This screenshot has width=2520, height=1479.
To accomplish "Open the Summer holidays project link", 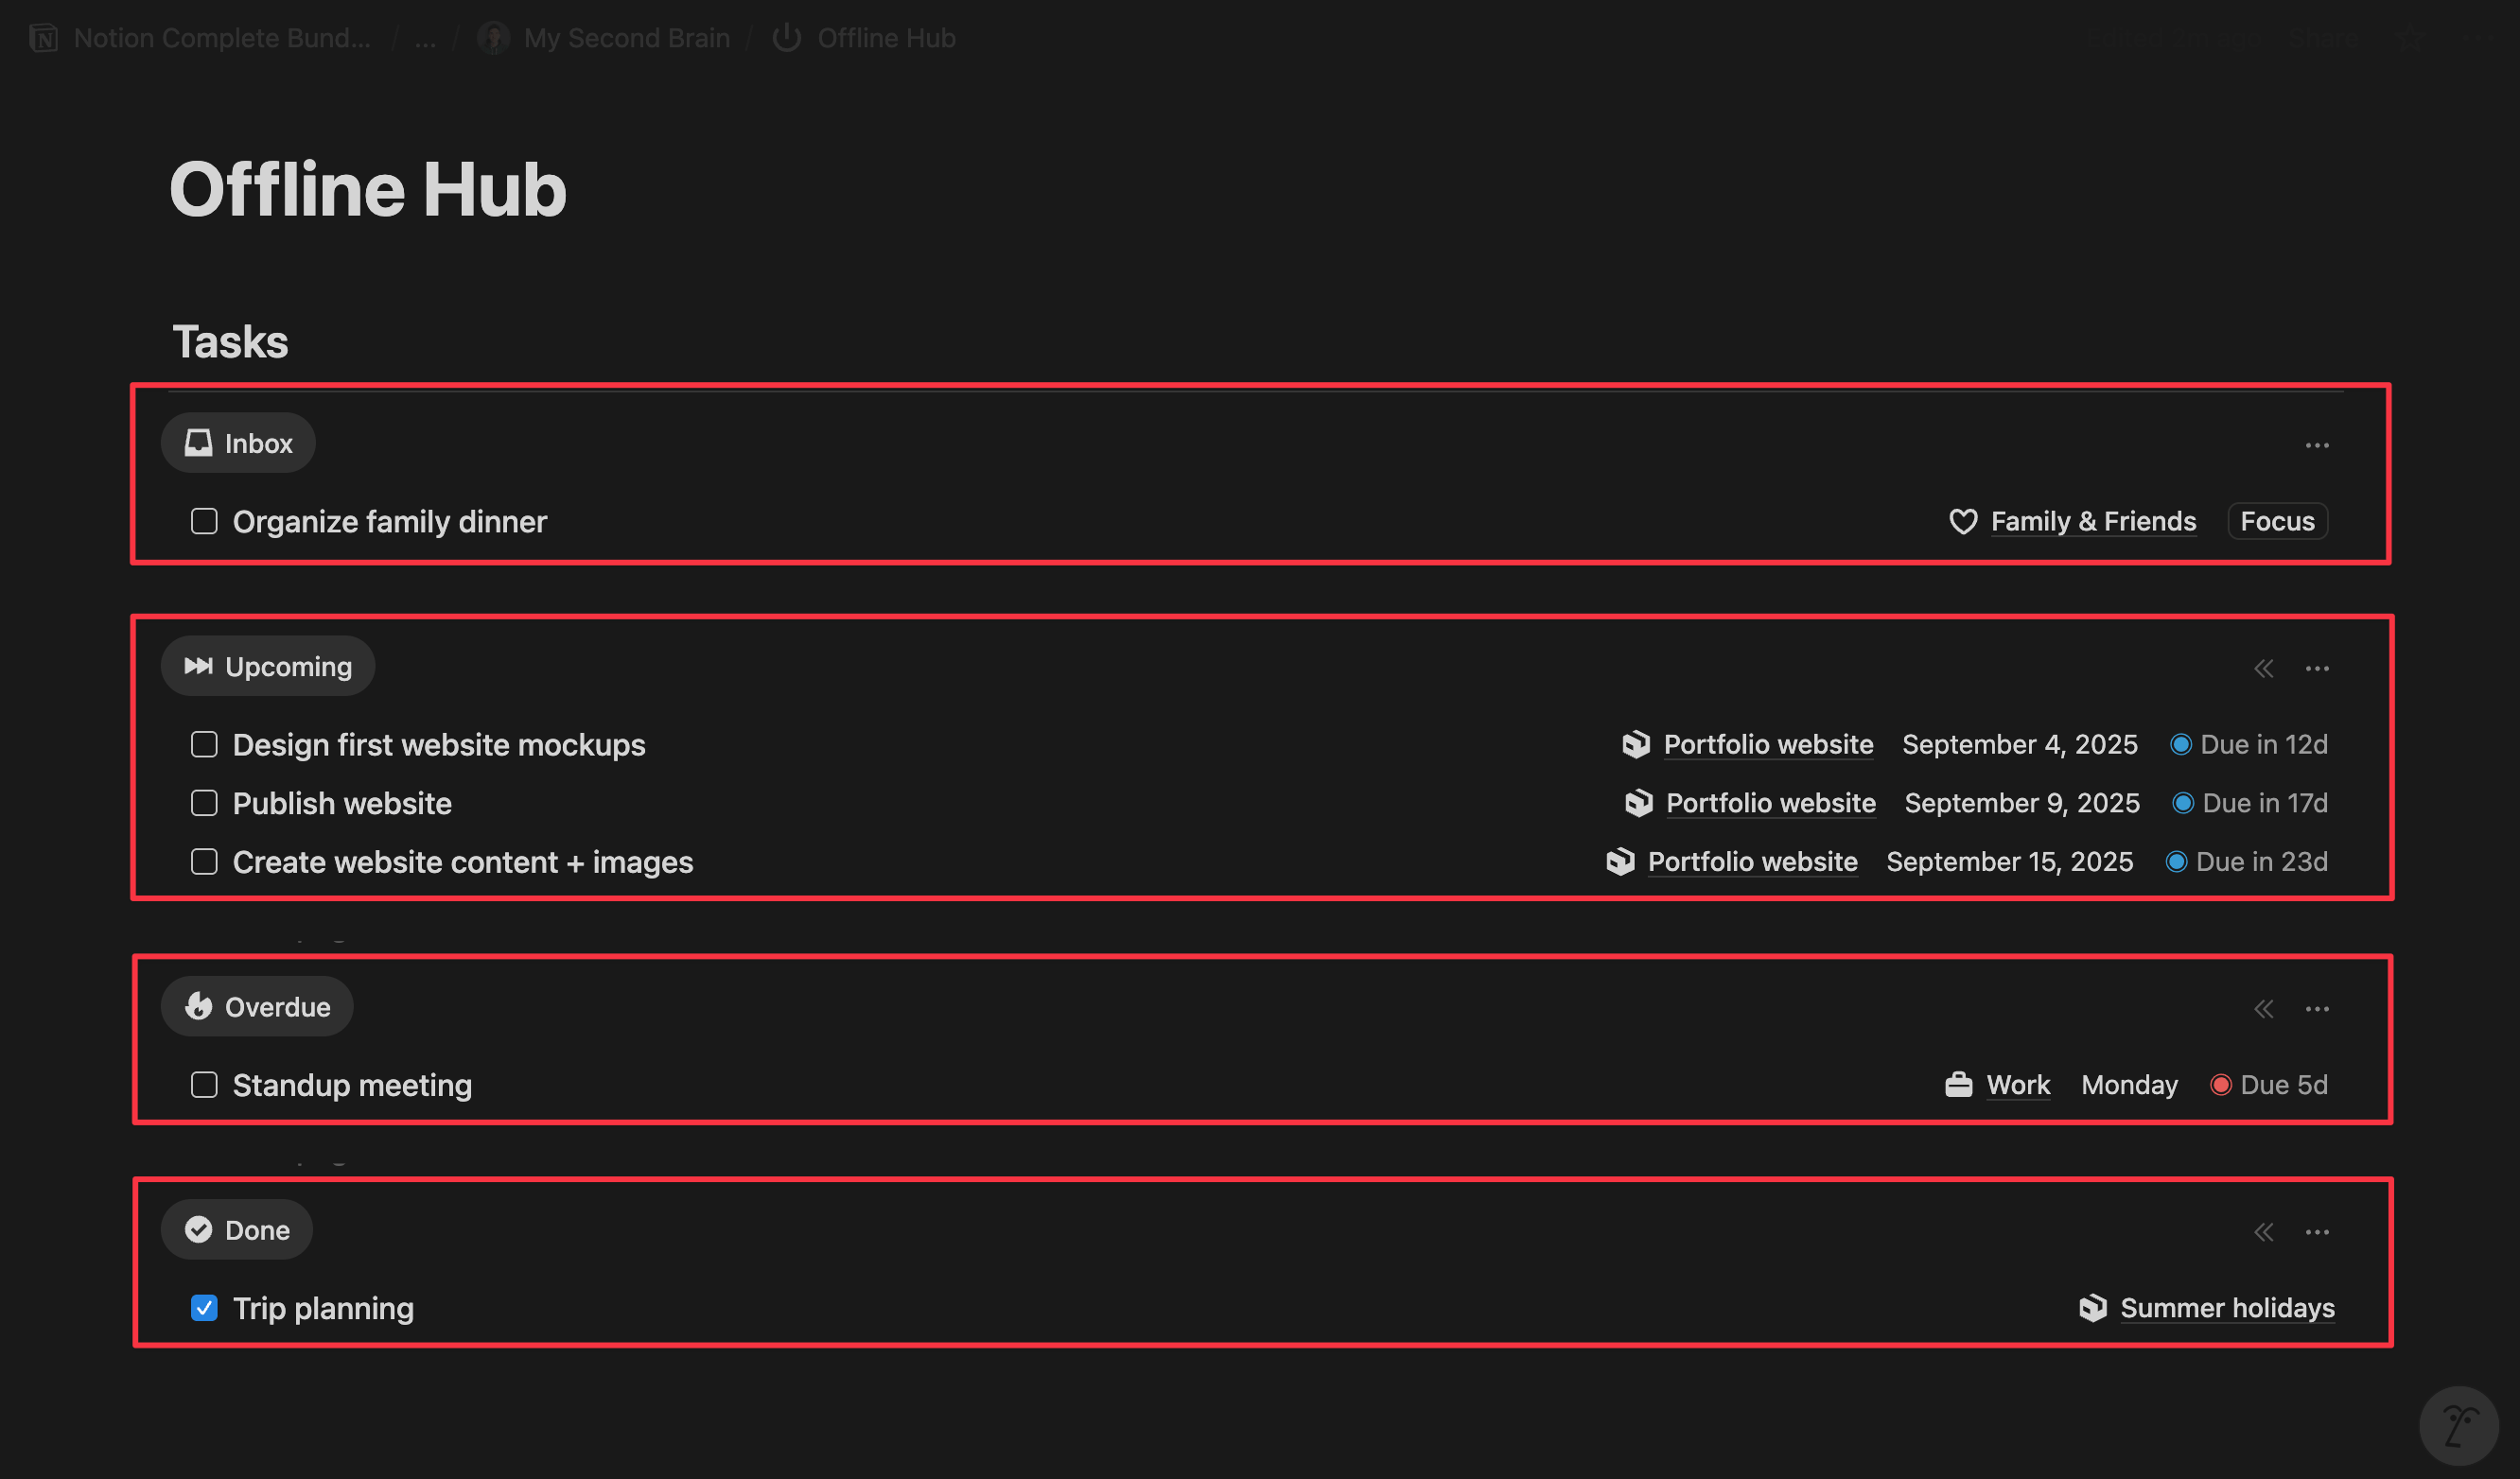I will [2227, 1308].
